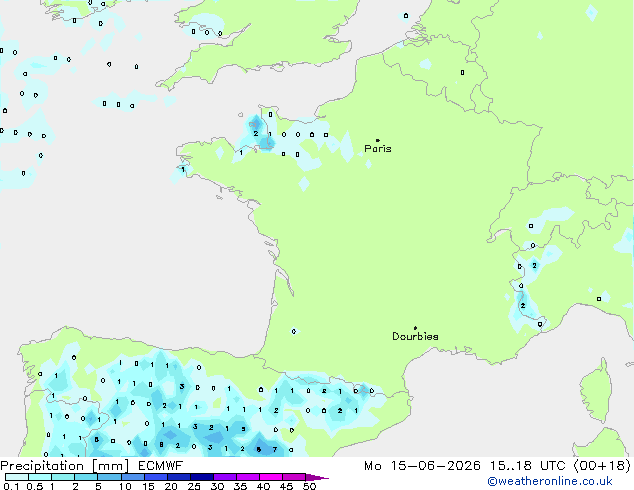Screen dimensions: 634x490
Task: Pick the 20–25 mm legend color
Action: pyautogui.click(x=178, y=477)
